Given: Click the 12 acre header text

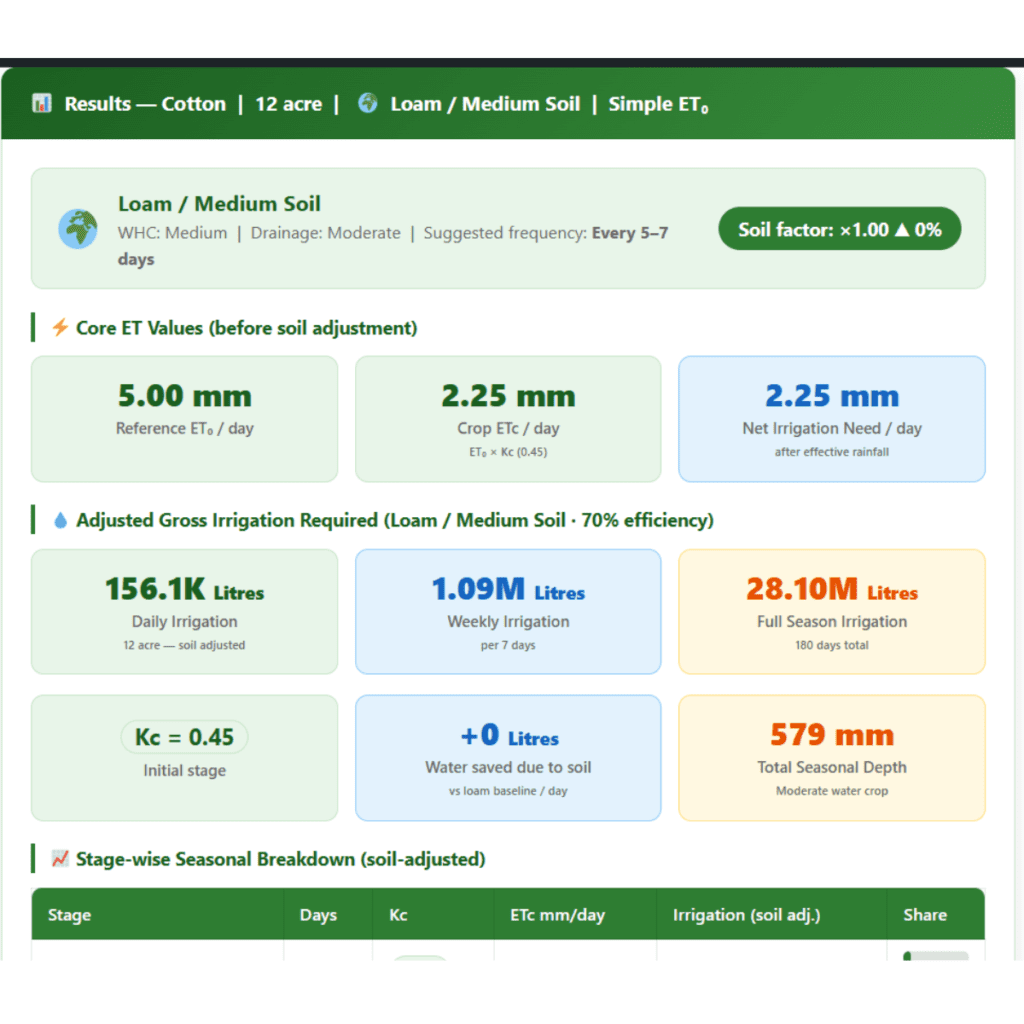Looking at the screenshot, I should click(x=288, y=104).
